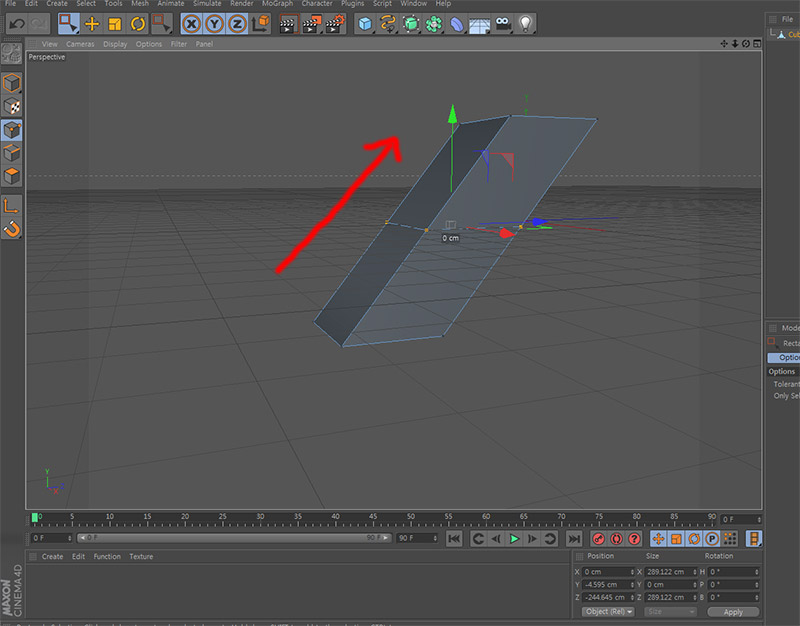The height and width of the screenshot is (626, 800).
Task: Switch to Edges mode
Action: (x=11, y=153)
